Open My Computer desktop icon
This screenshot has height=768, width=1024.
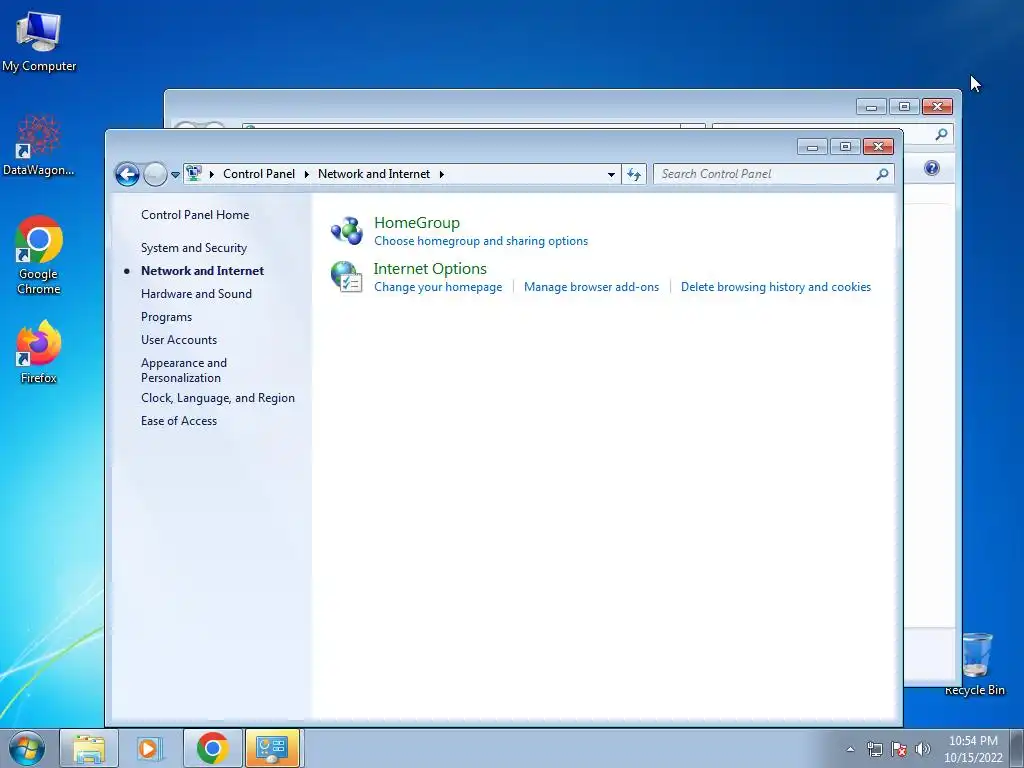pos(39,42)
